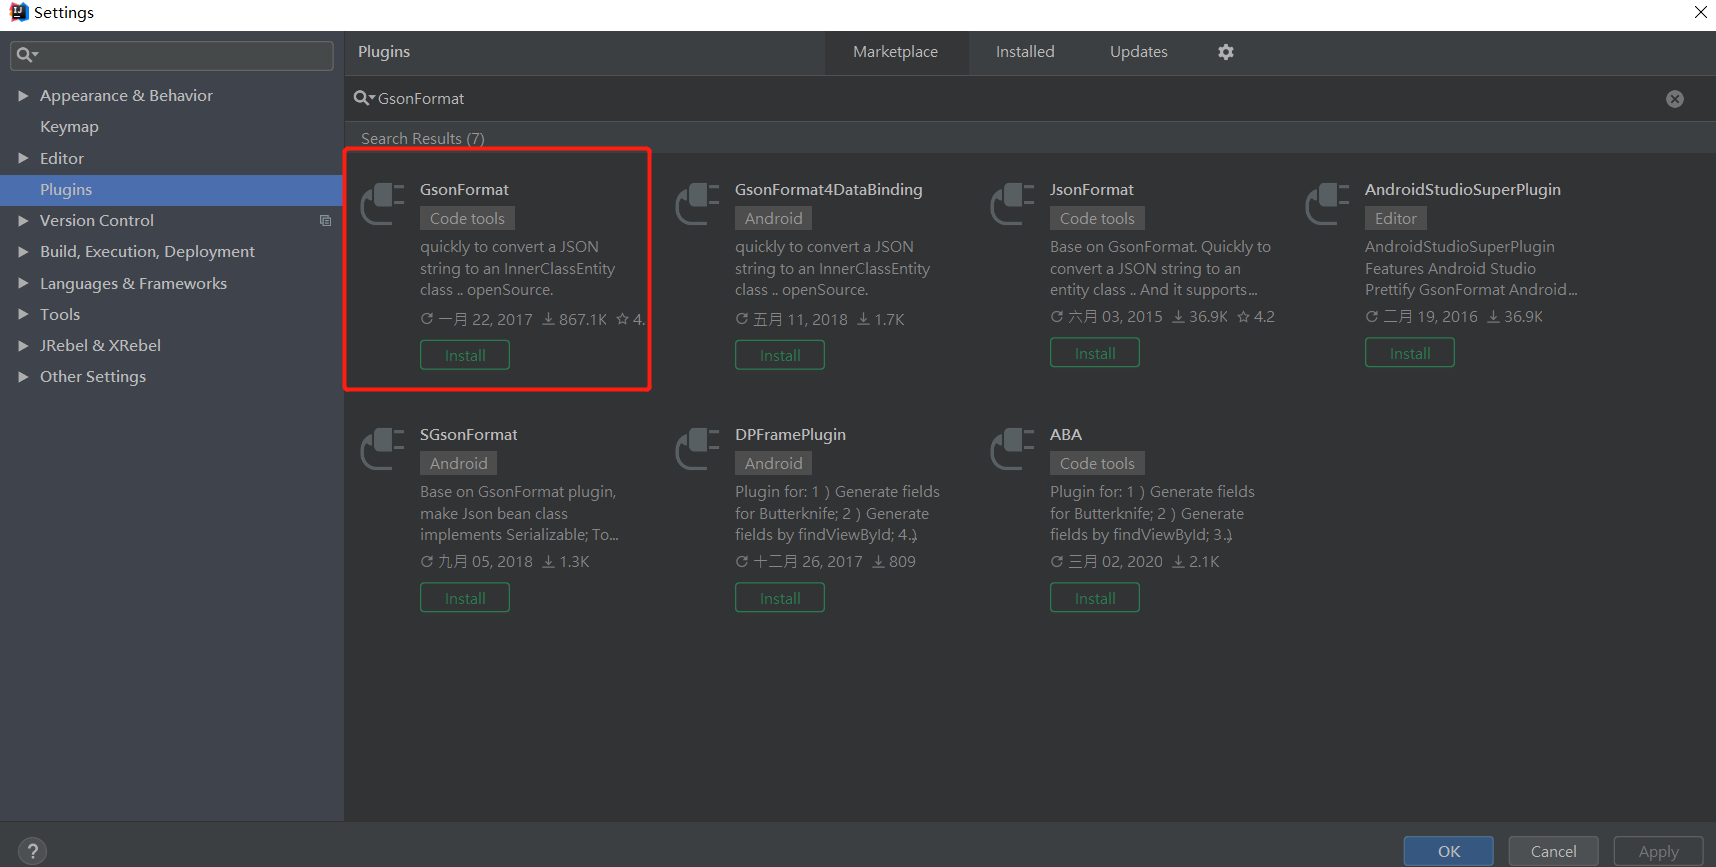Open the SGsonFormat plugin title
Screen dimensions: 1716x867
[x=468, y=435]
